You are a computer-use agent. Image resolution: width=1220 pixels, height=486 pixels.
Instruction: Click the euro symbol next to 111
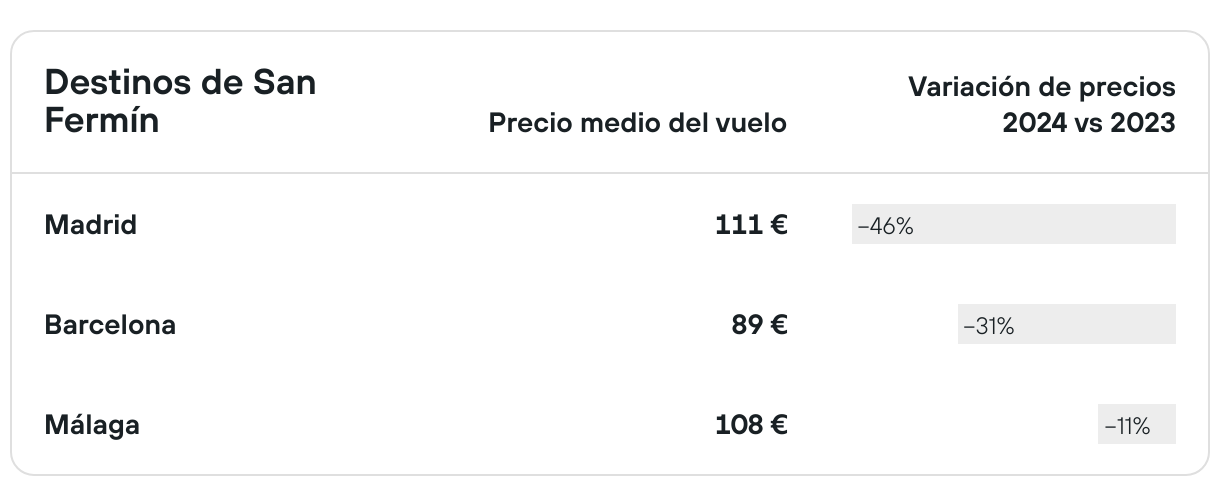coord(778,225)
